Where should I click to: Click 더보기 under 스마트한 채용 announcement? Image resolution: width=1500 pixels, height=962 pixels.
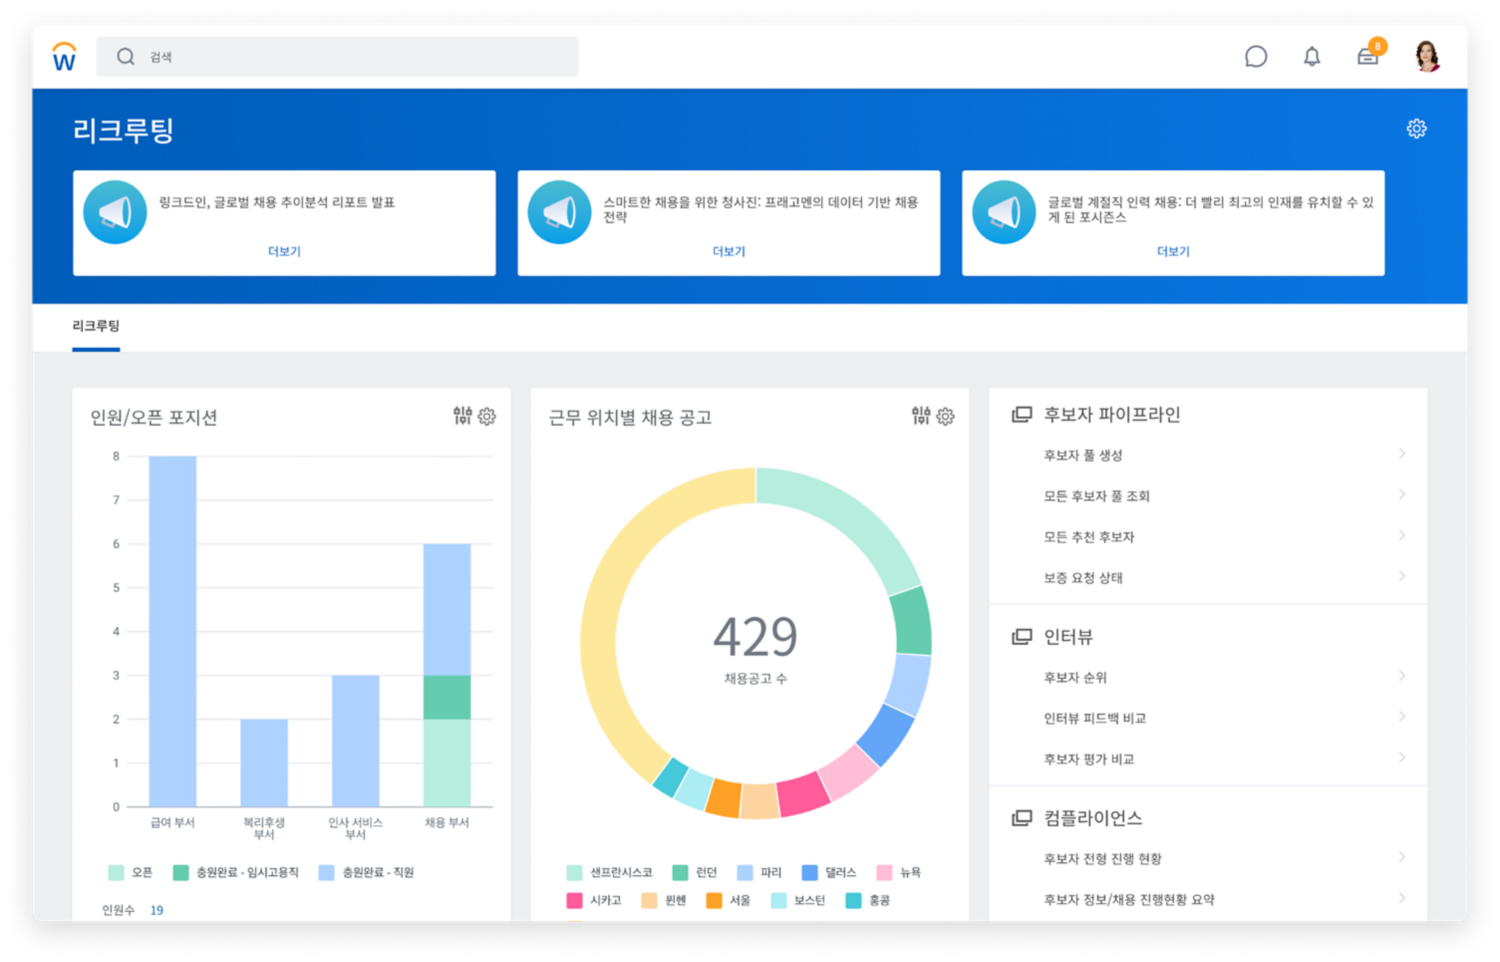tap(729, 252)
